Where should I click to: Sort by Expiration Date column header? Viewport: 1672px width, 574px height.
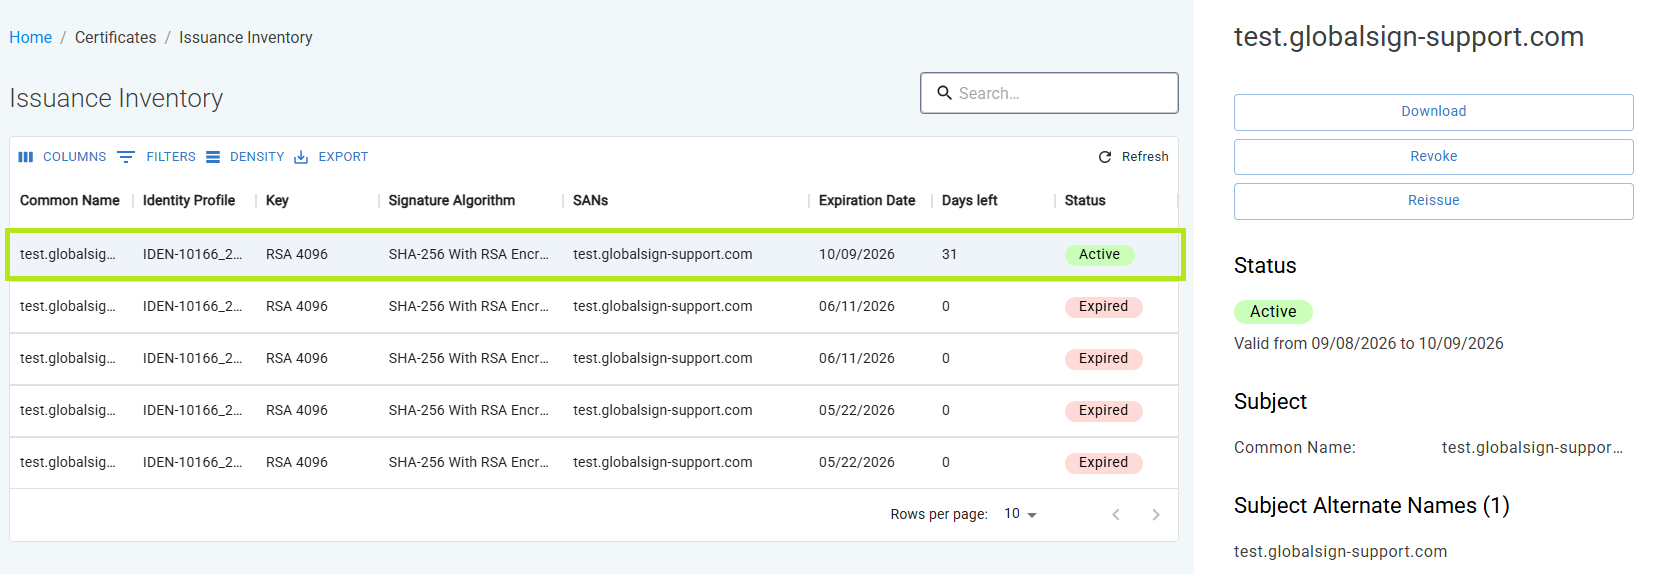point(867,200)
